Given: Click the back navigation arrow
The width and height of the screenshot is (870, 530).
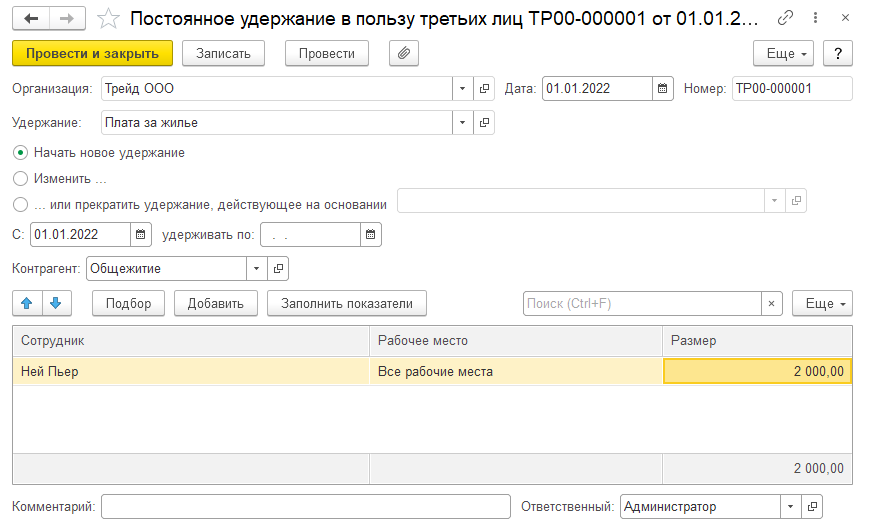Looking at the screenshot, I should (x=31, y=19).
